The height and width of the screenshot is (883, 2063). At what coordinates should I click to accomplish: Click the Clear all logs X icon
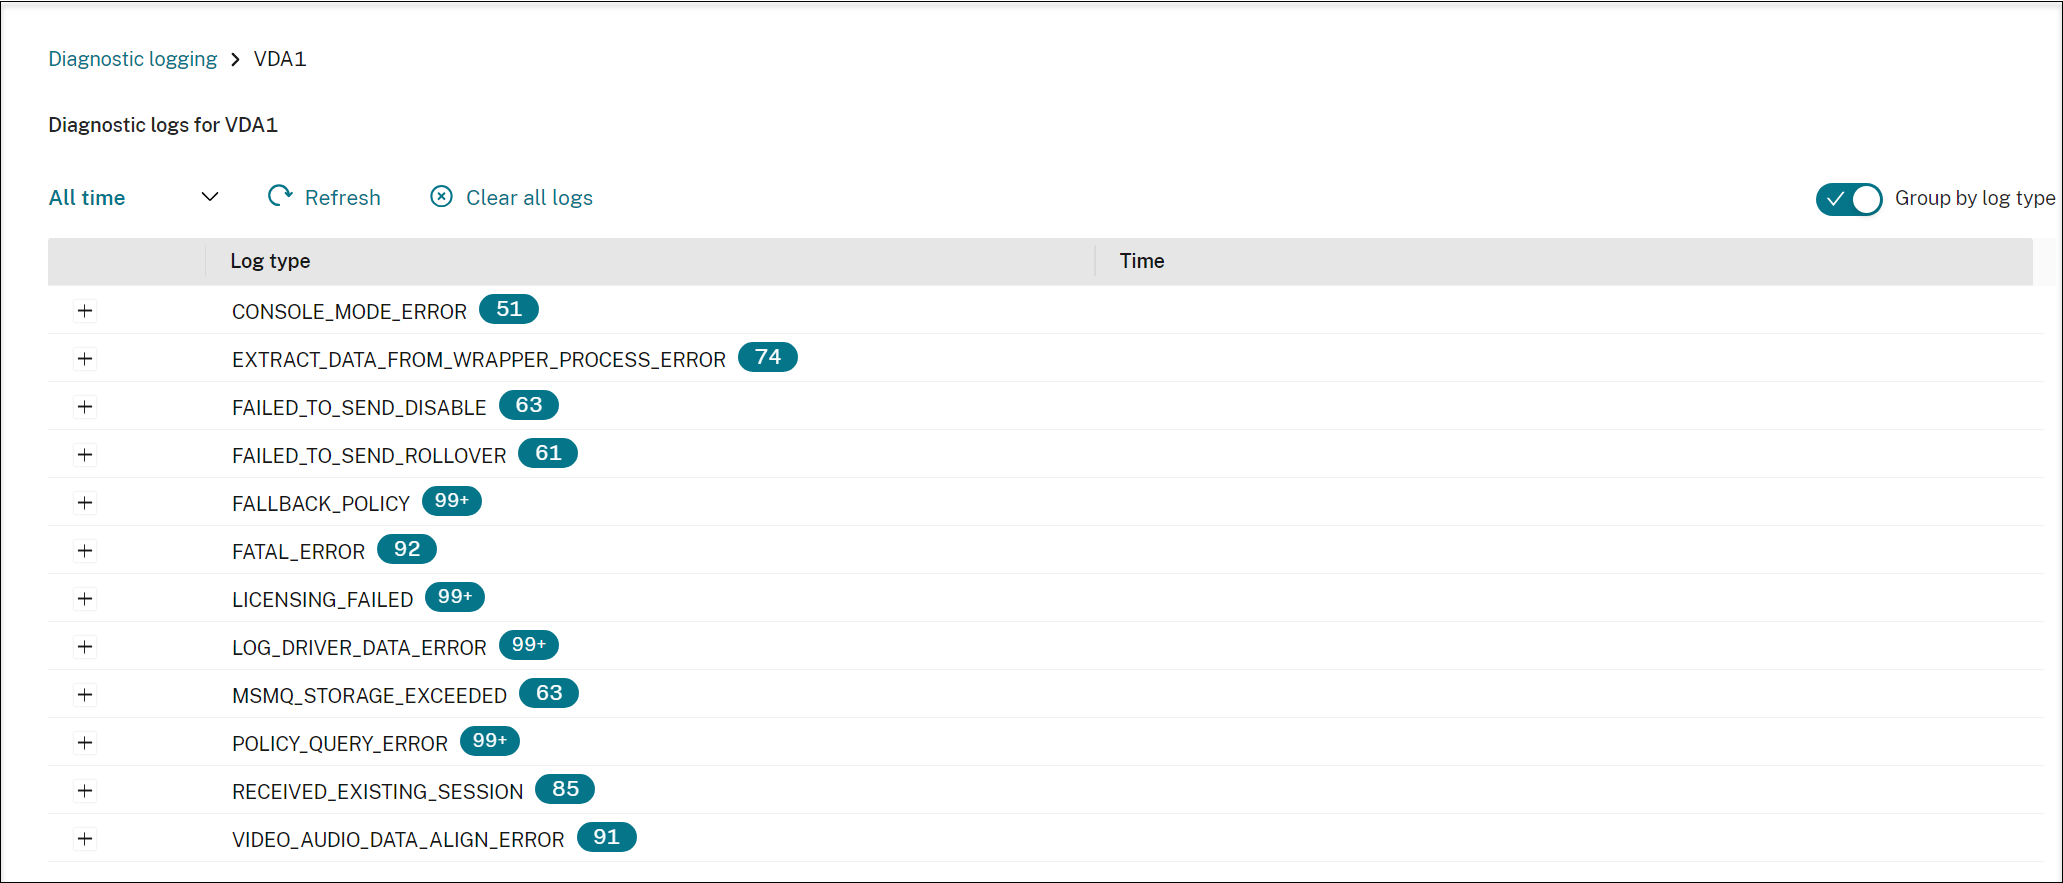(441, 197)
